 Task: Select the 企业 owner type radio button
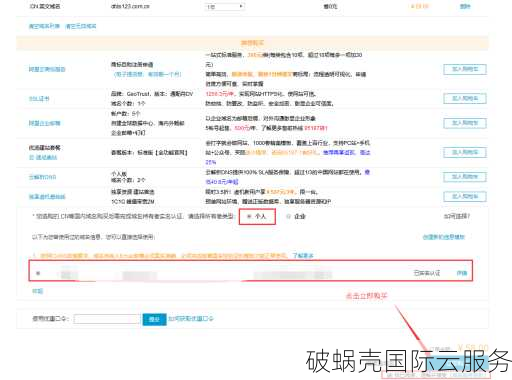tap(288, 216)
